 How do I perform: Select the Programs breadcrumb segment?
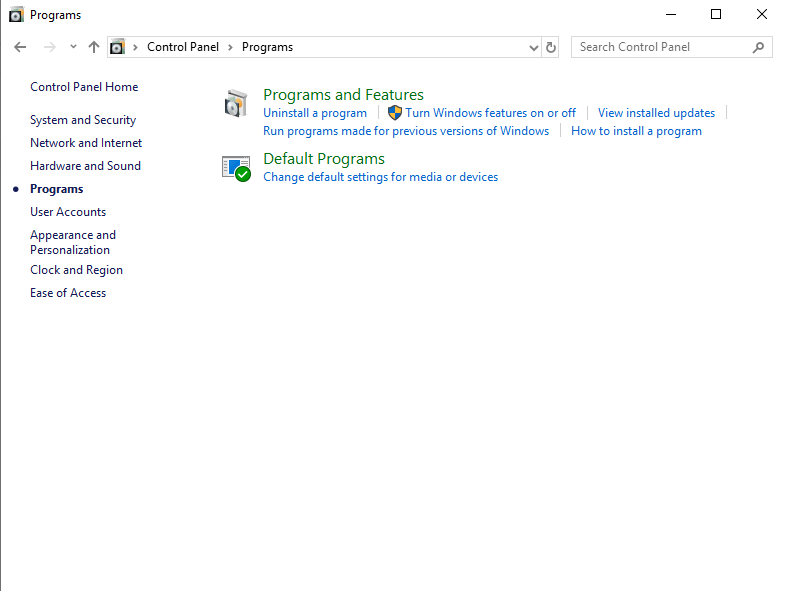[x=267, y=47]
